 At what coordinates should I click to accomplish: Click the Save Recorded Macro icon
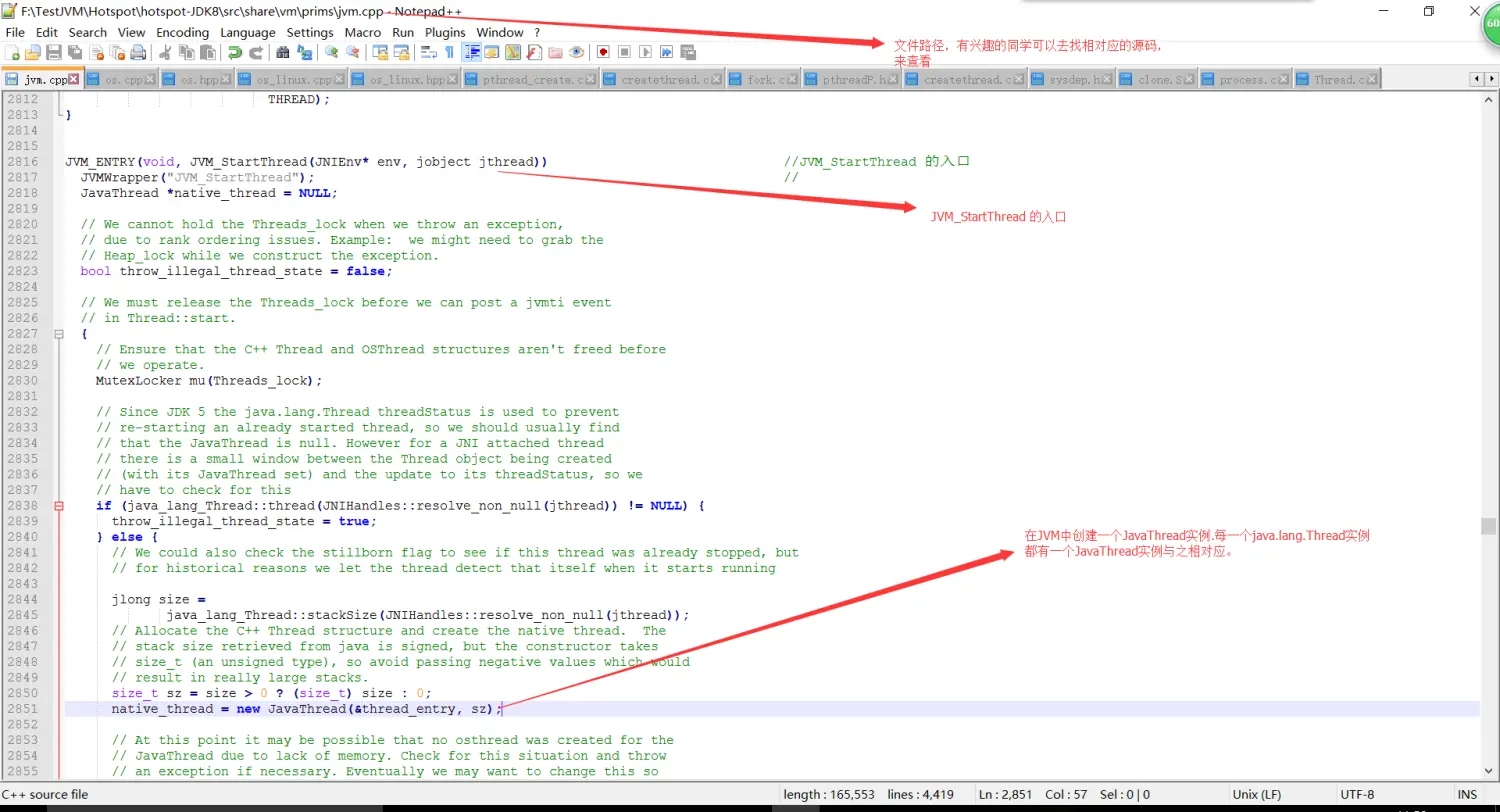[x=688, y=52]
